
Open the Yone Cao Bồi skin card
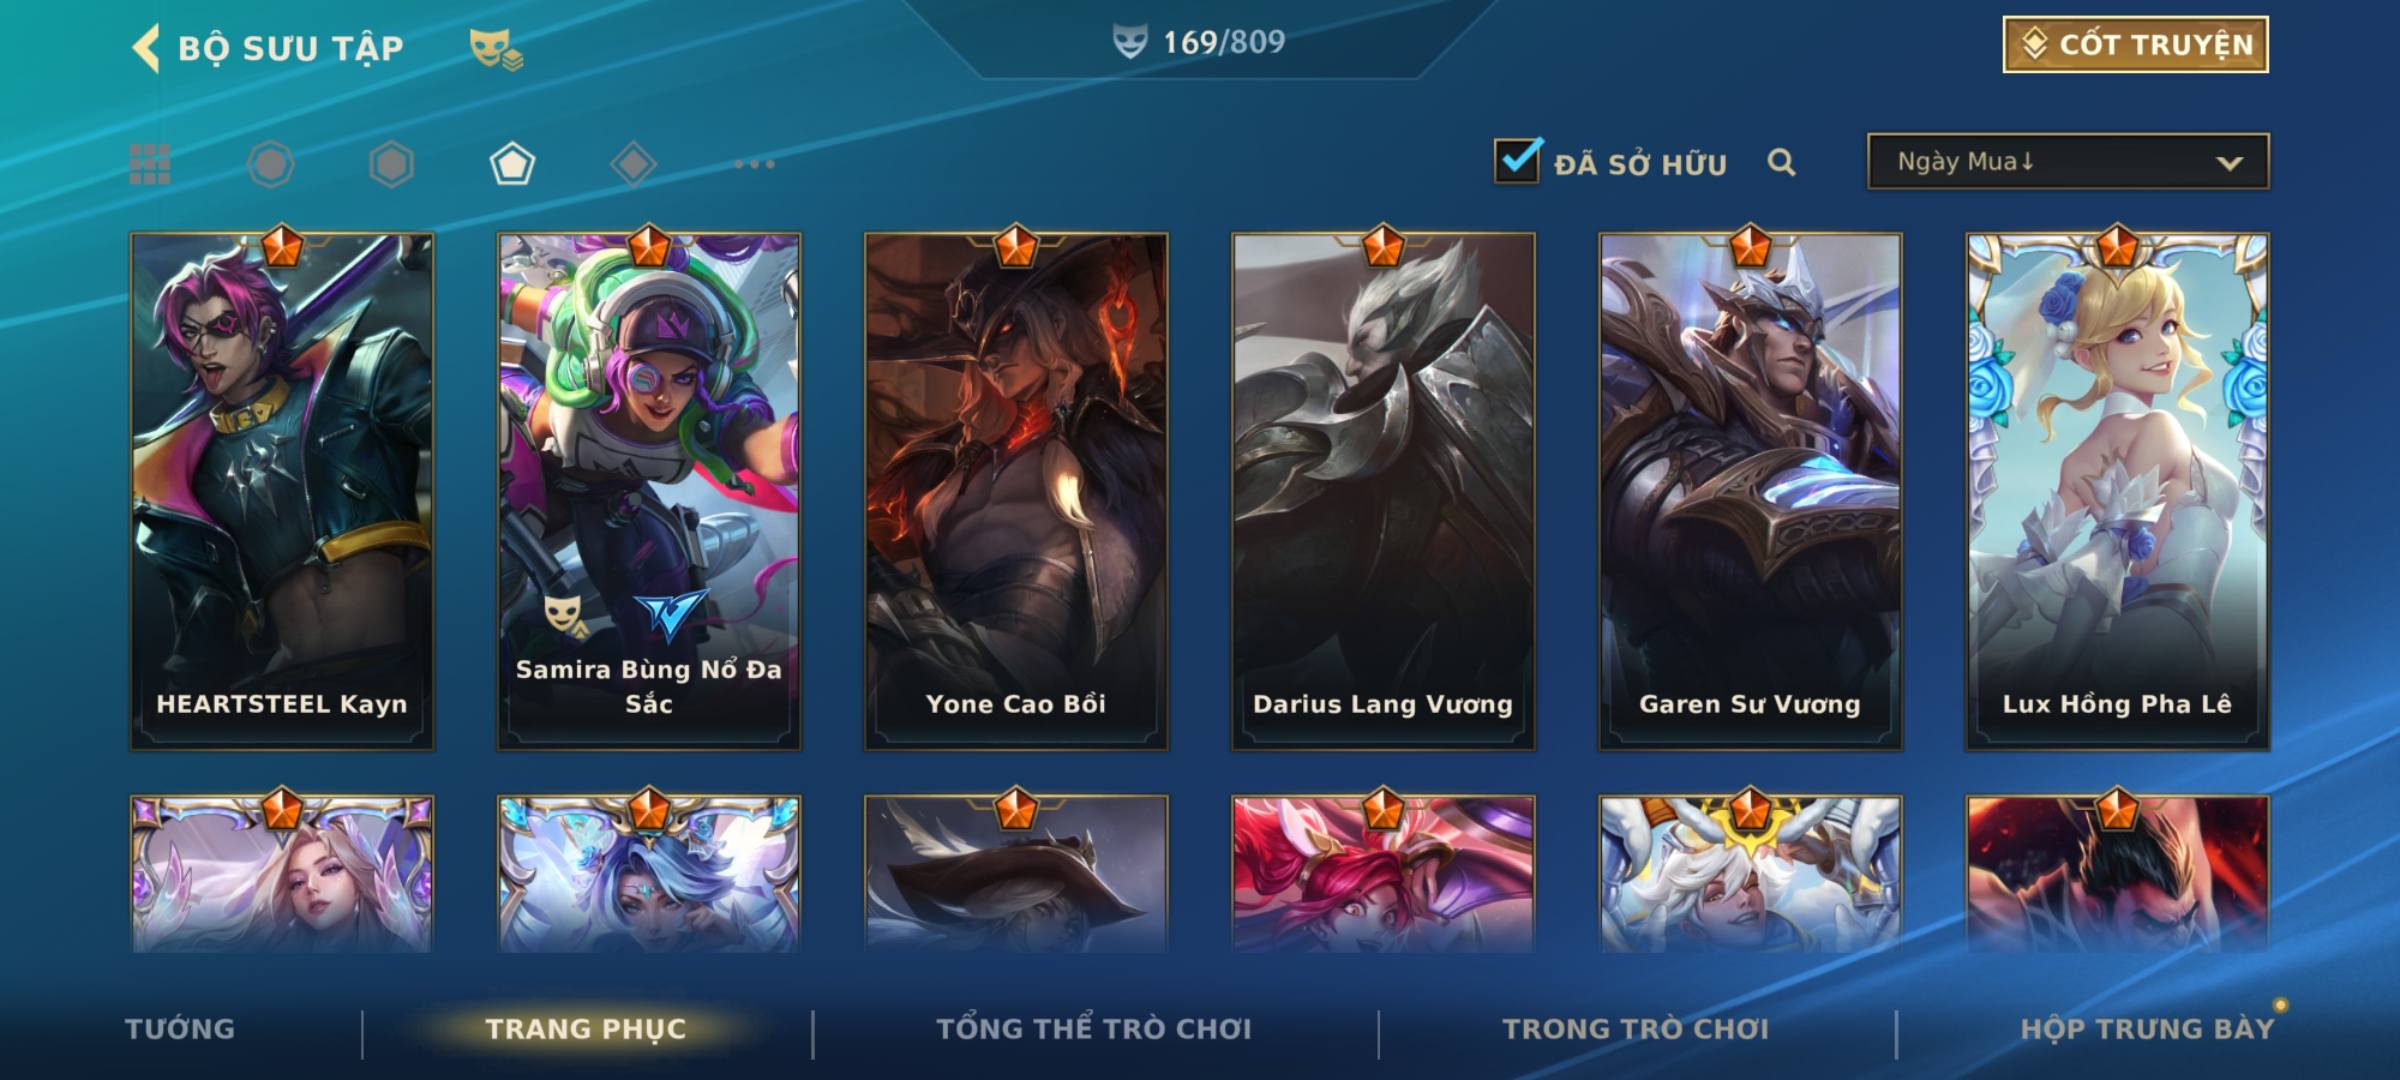1016,491
